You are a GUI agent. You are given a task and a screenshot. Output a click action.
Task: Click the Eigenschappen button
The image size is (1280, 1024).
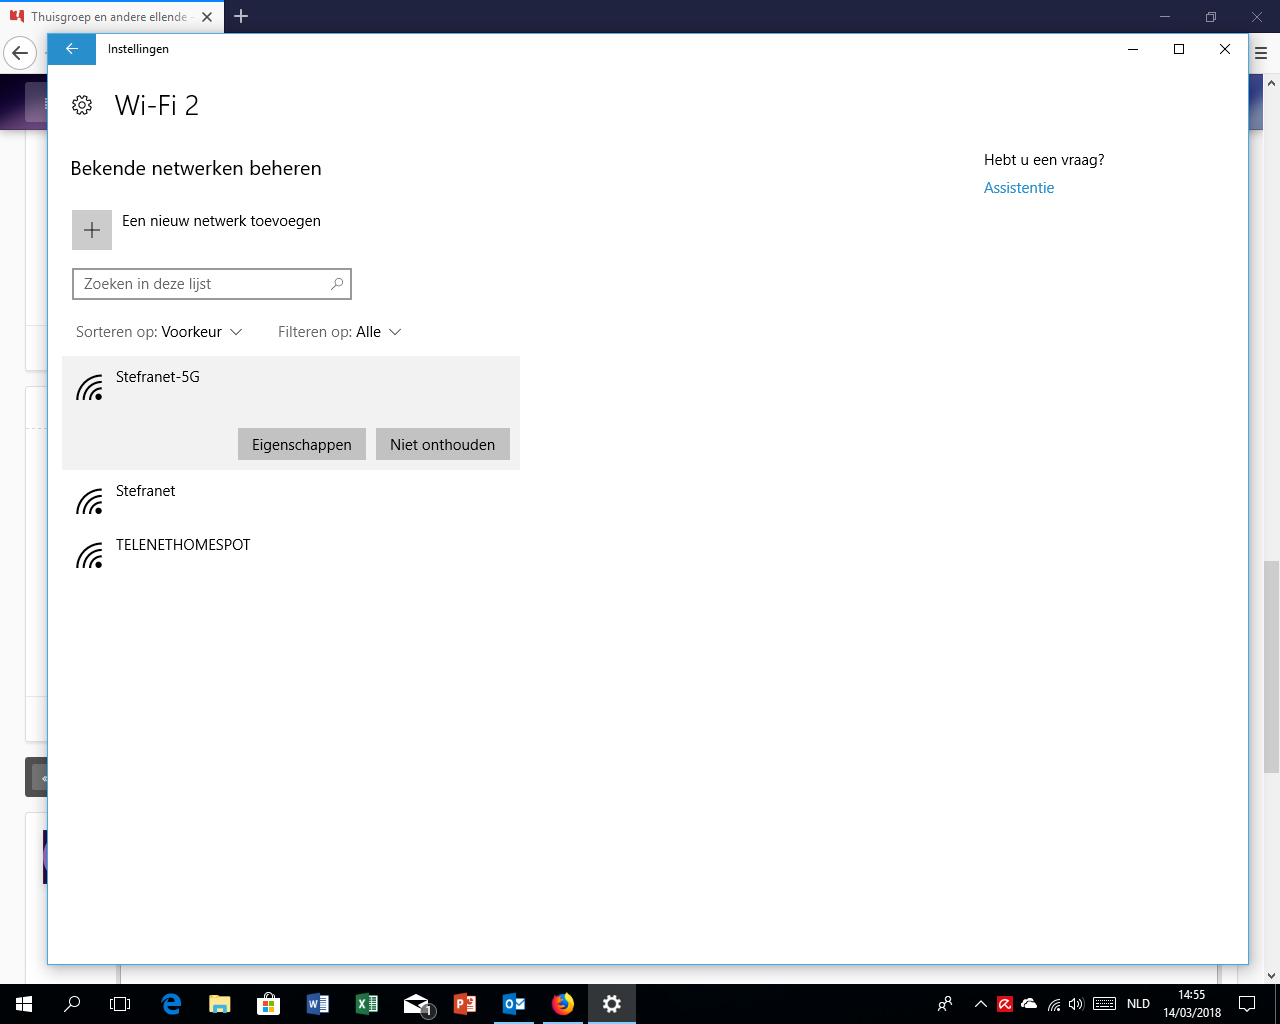tap(302, 445)
